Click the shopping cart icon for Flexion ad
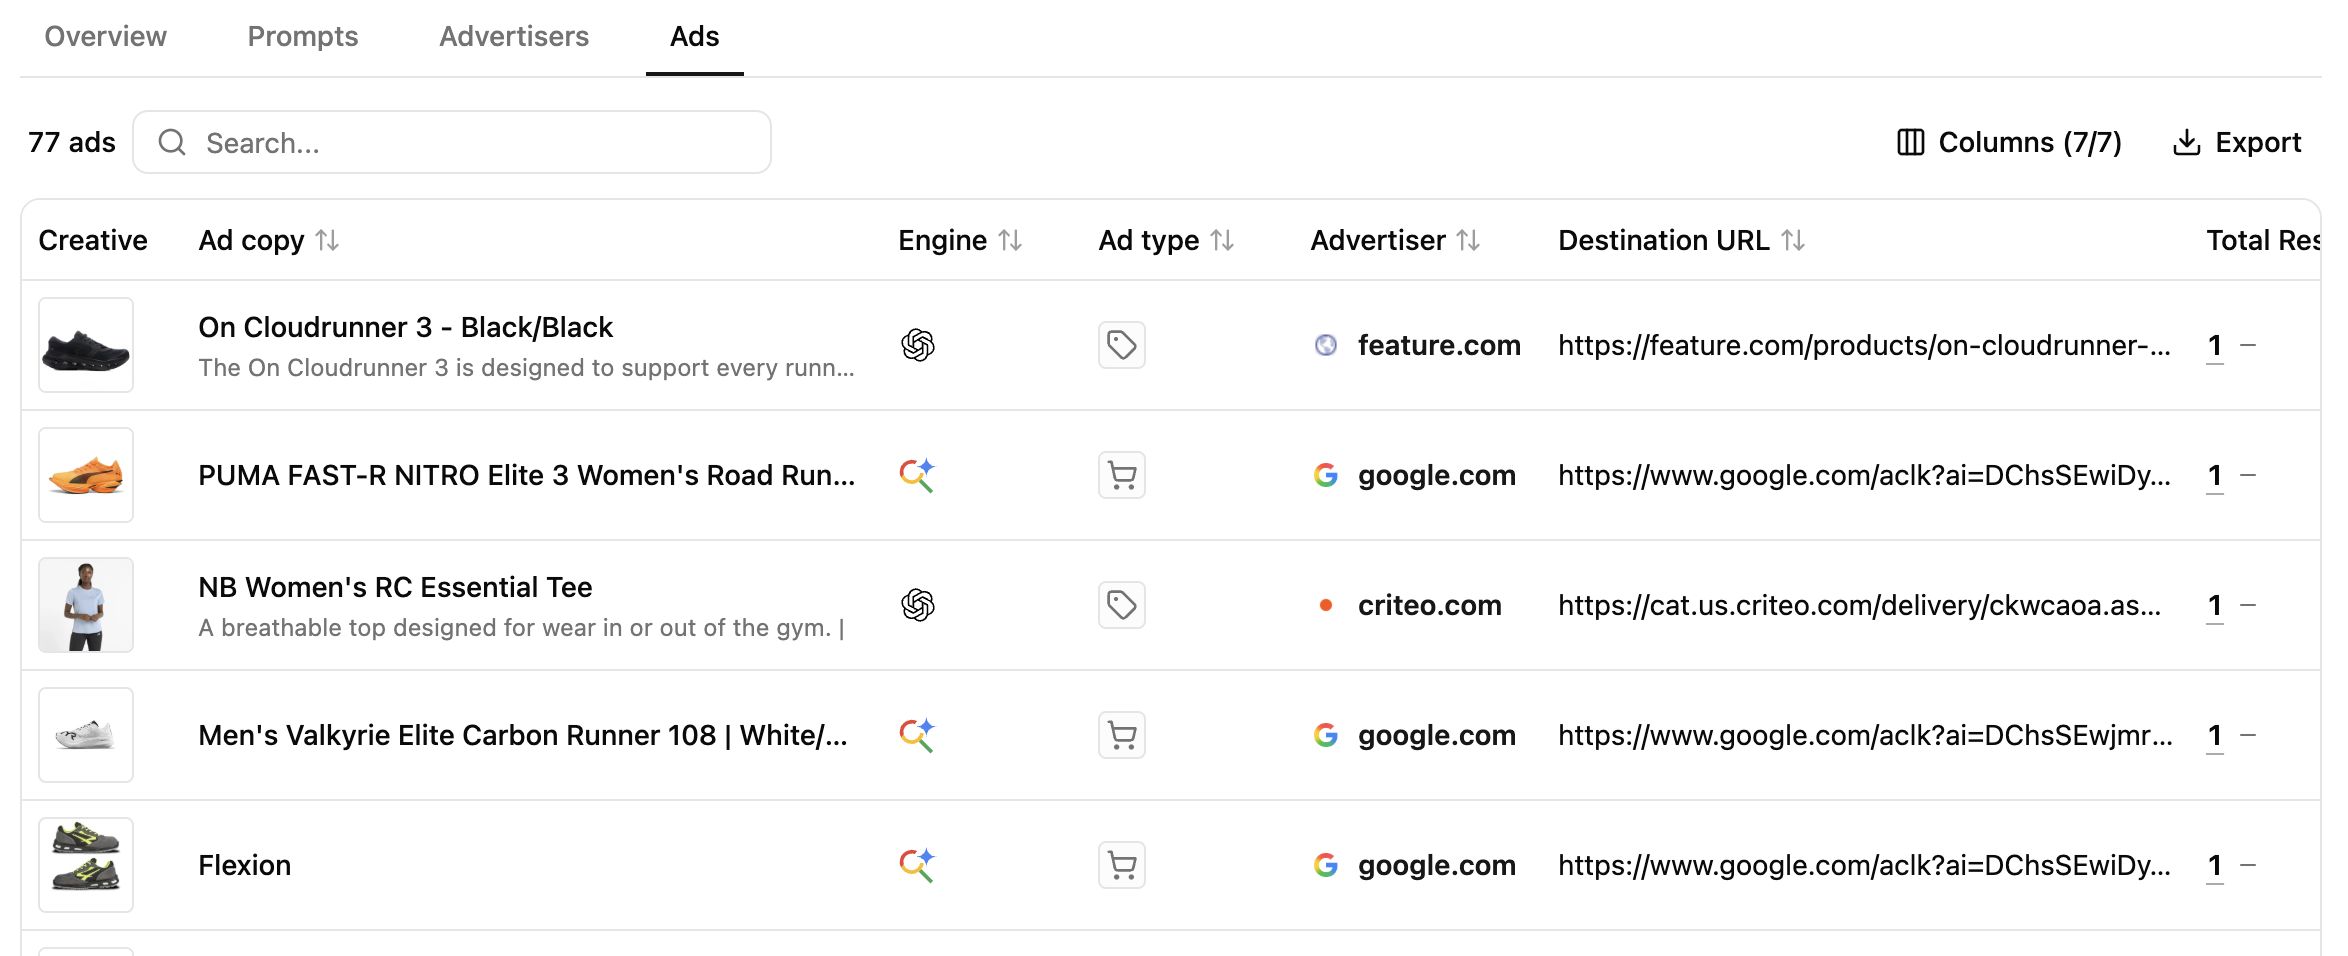The height and width of the screenshot is (956, 2348). coord(1122,865)
